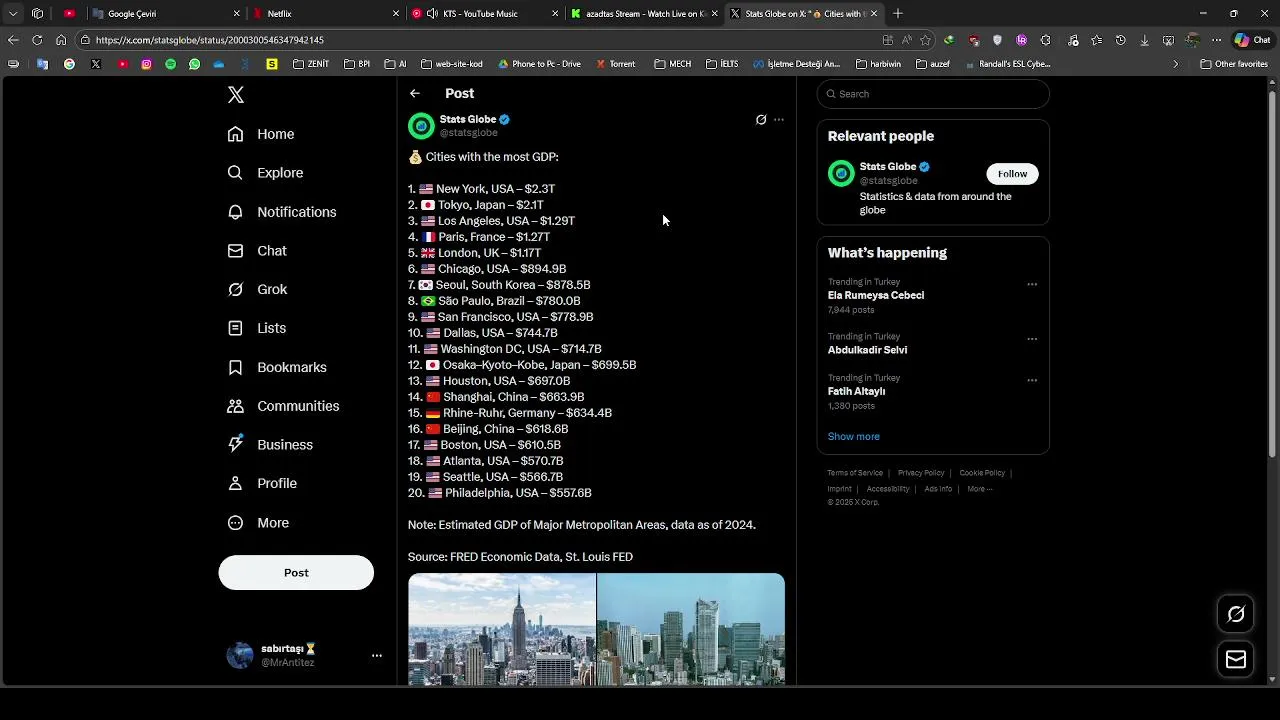This screenshot has width=1280, height=720.
Task: Open Chat in X sidebar
Action: [257, 251]
